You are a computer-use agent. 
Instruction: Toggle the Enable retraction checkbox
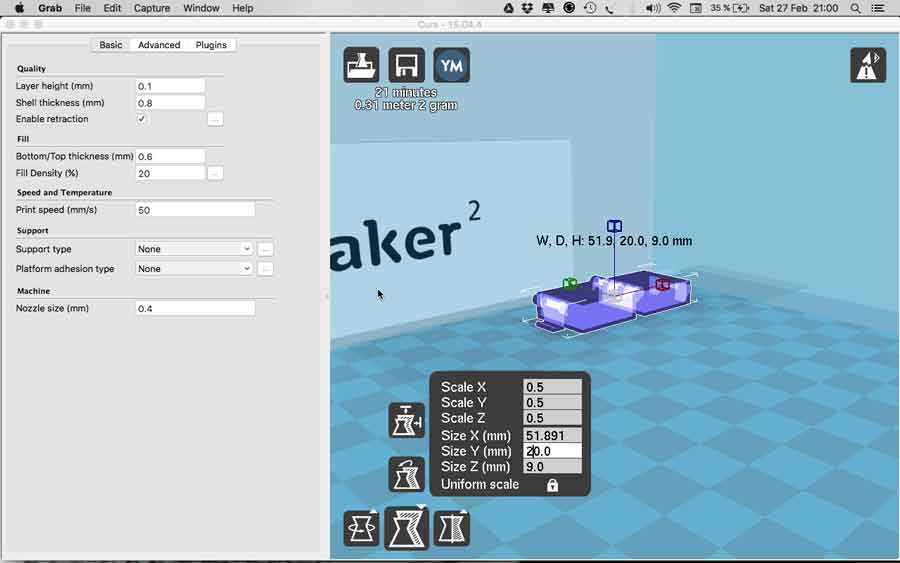point(141,119)
